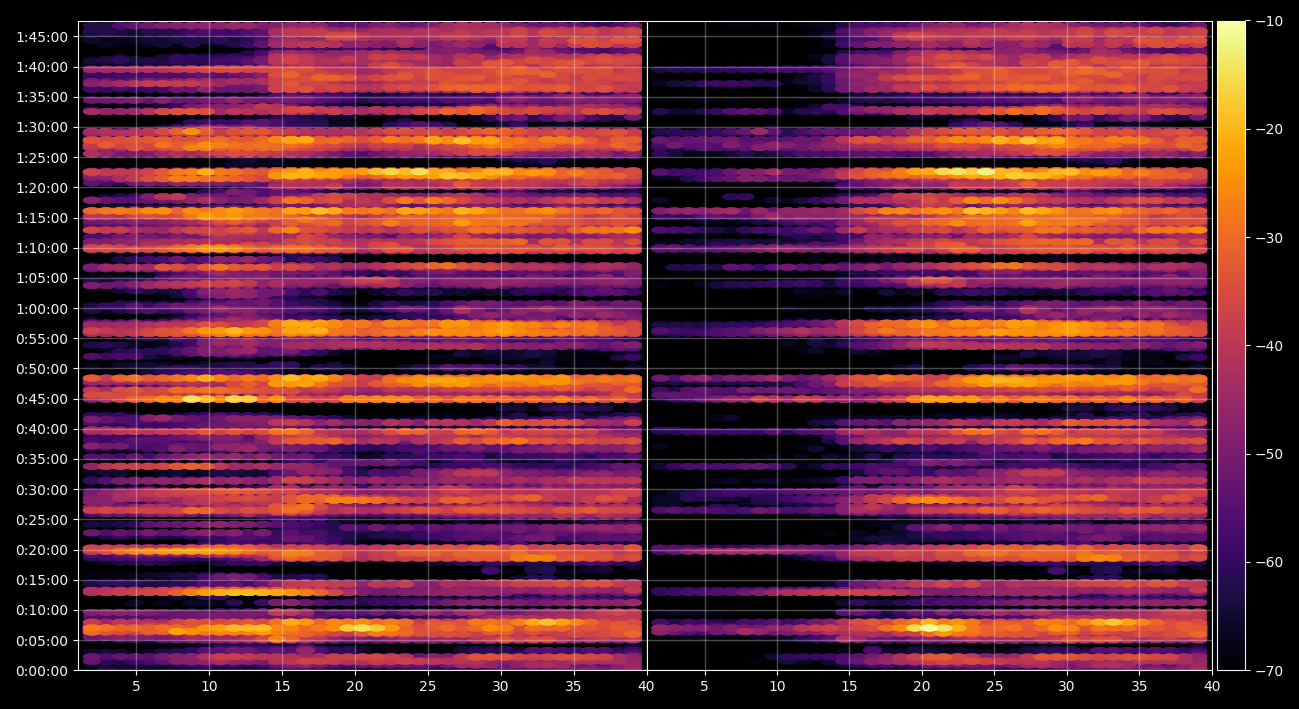Click x-axis tick 5 of the left heatmap
The image size is (1299, 709).
click(136, 687)
